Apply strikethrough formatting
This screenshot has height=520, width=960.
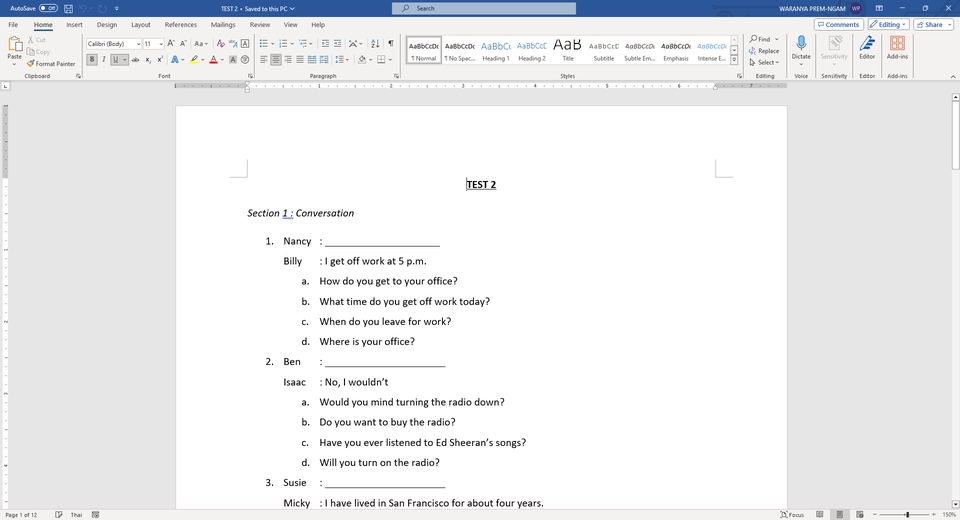click(135, 59)
